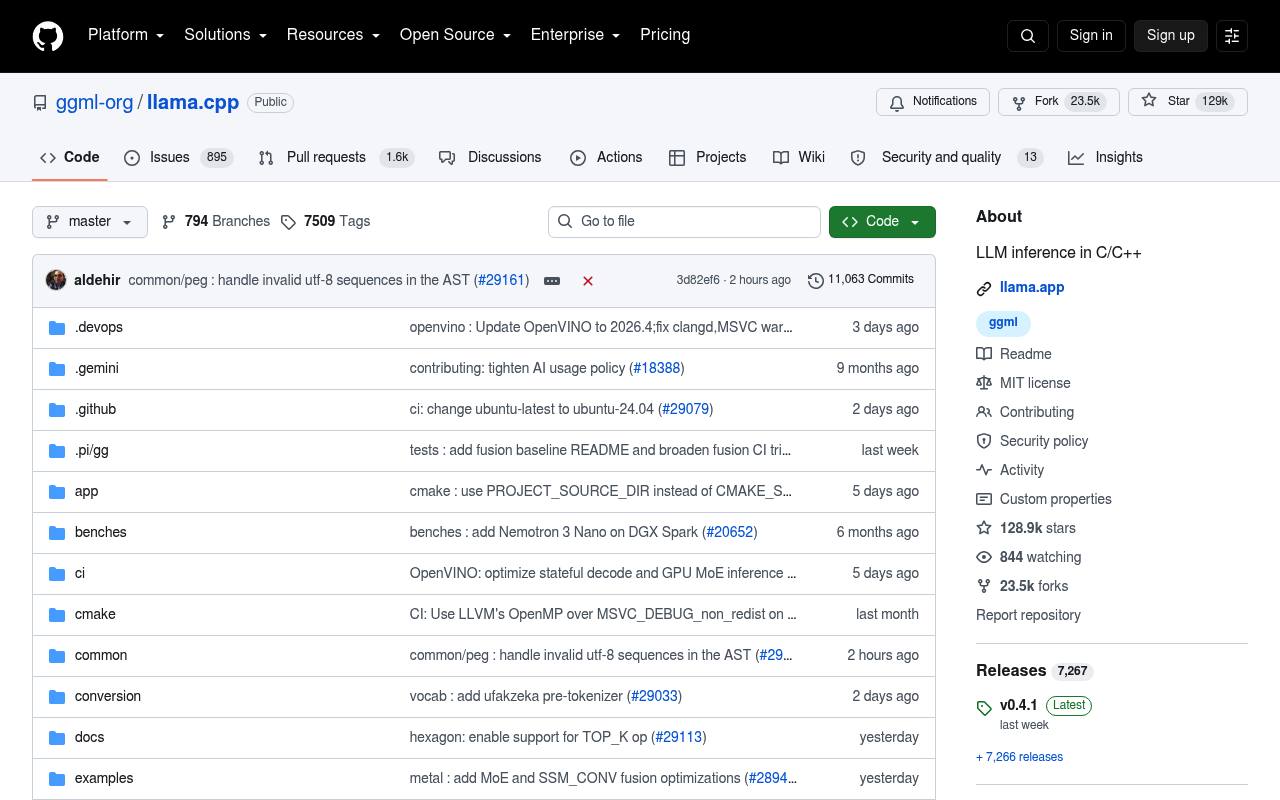Viewport: 1280px width, 800px height.
Task: Open the llama.app website link
Action: click(1032, 288)
